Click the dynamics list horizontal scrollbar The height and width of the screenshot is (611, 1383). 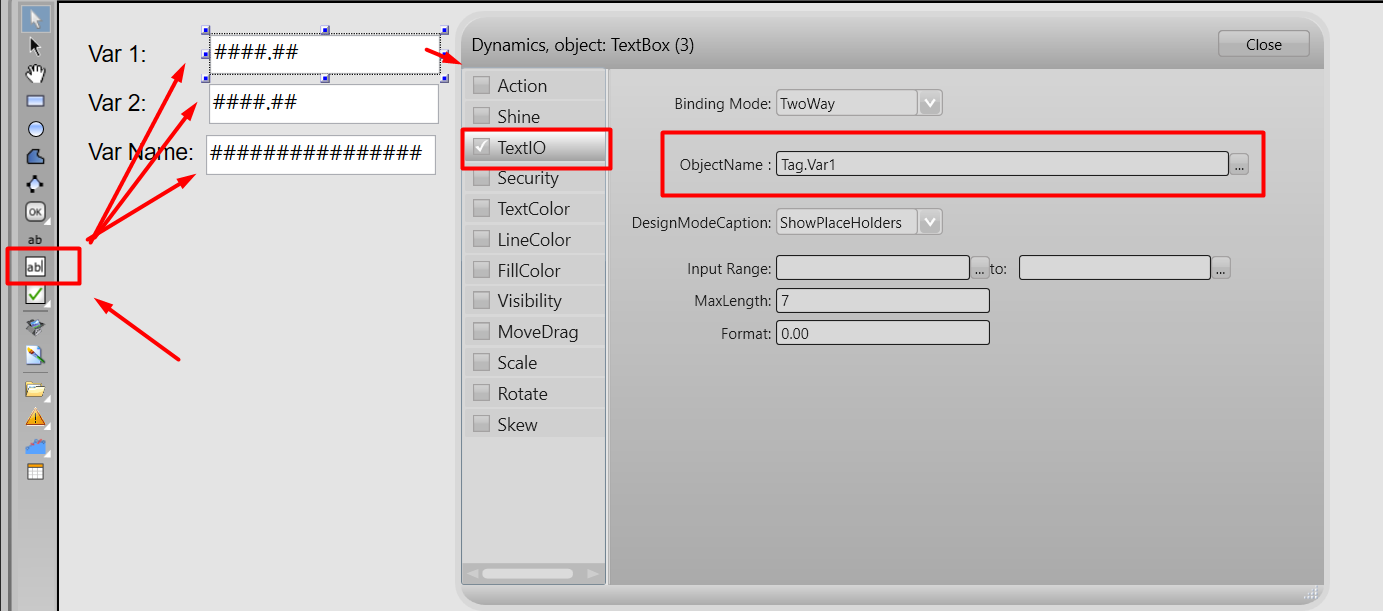coord(527,574)
